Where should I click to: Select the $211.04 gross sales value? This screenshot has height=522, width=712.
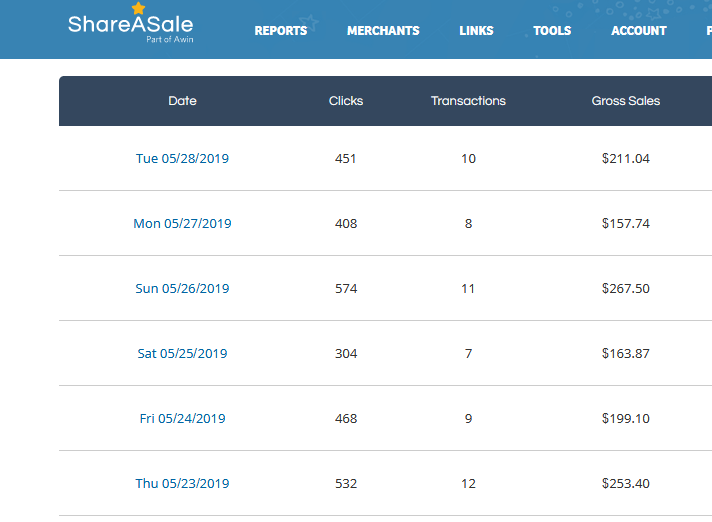626,158
